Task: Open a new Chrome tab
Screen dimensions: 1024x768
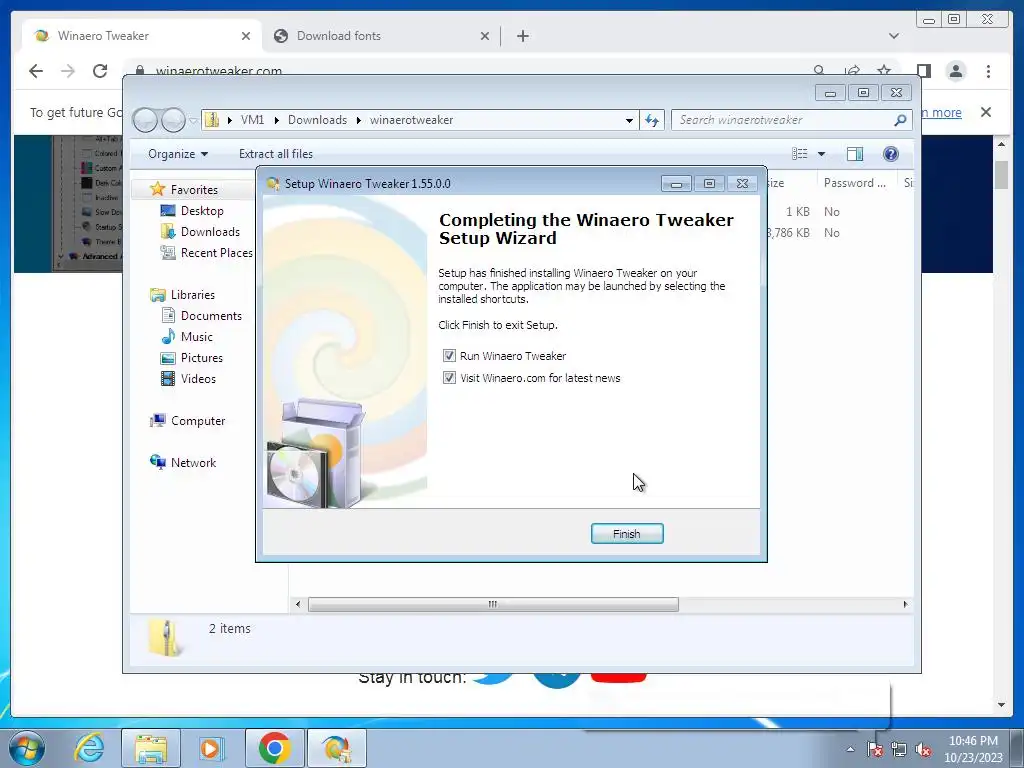Action: coord(522,36)
